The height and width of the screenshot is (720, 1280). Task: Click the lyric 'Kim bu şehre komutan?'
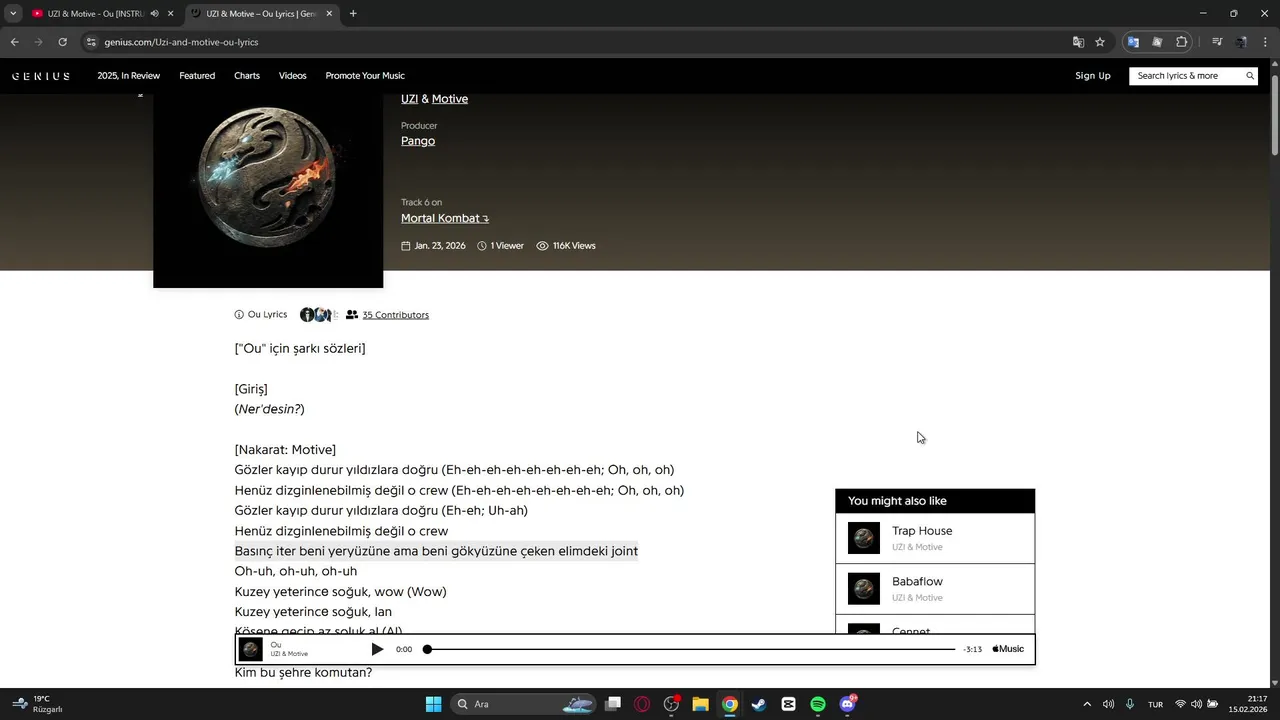(303, 672)
